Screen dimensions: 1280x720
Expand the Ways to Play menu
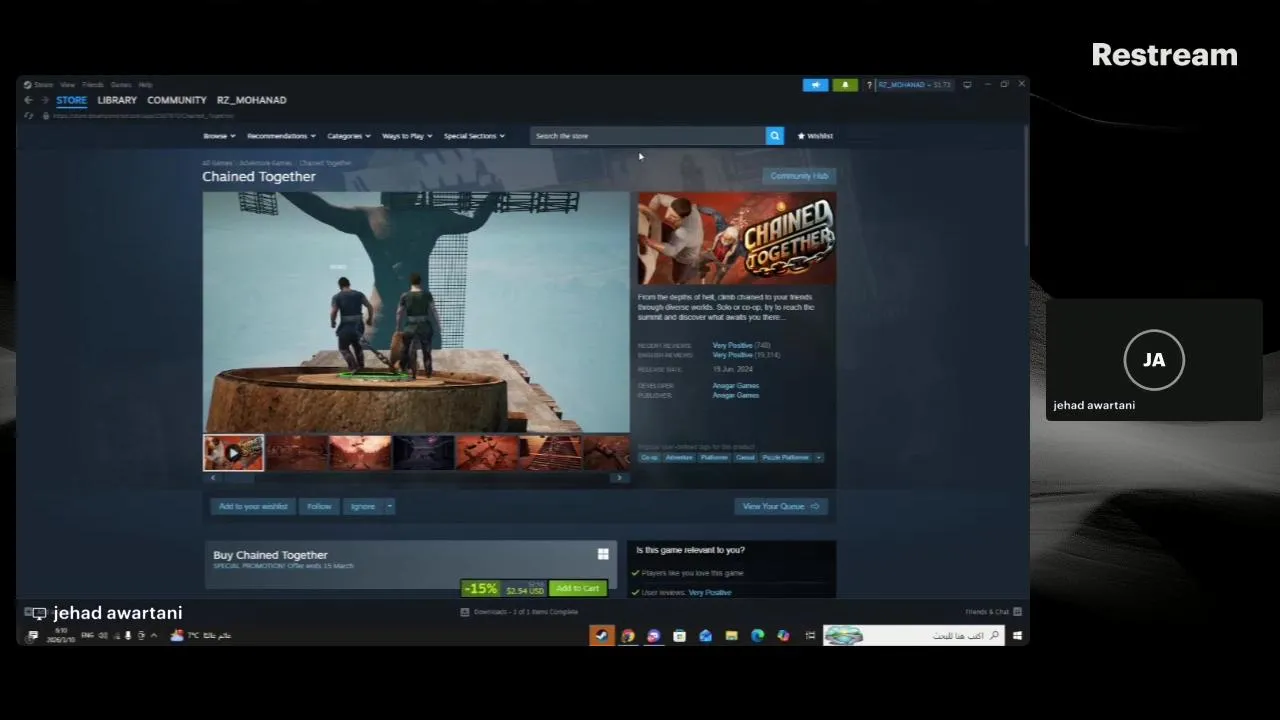coord(407,136)
